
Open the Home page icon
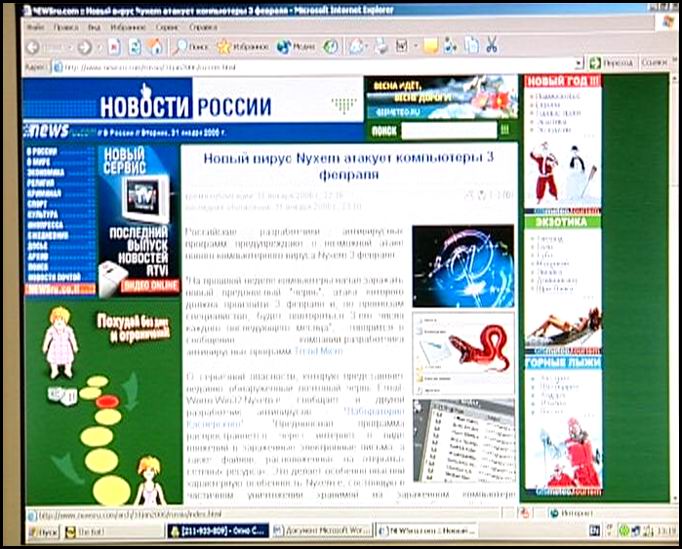[155, 47]
